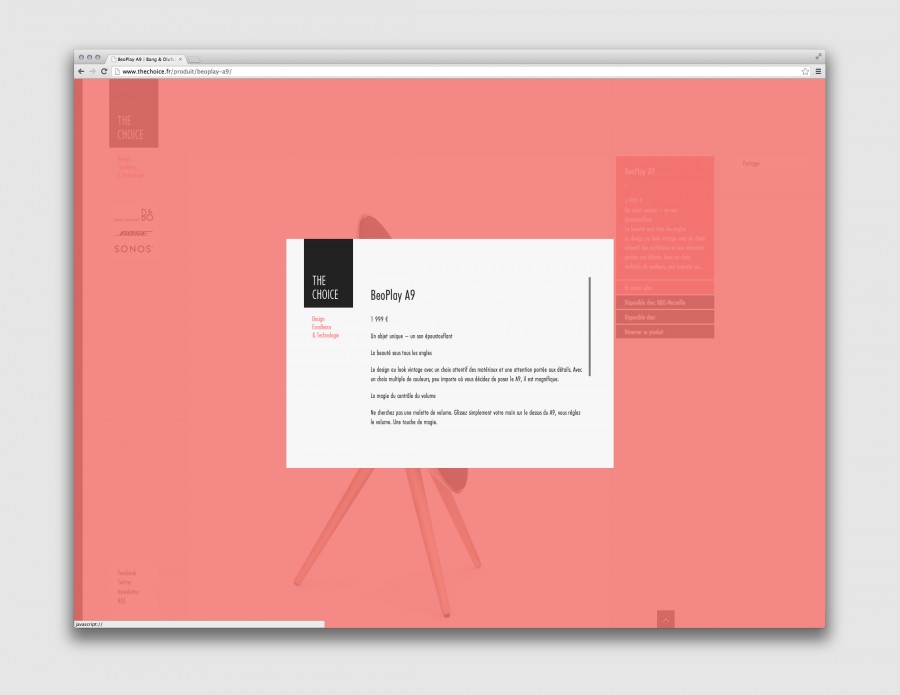This screenshot has height=695, width=900.
Task: Click the 'La beauté sous tous les angles' text
Action: 401,353
